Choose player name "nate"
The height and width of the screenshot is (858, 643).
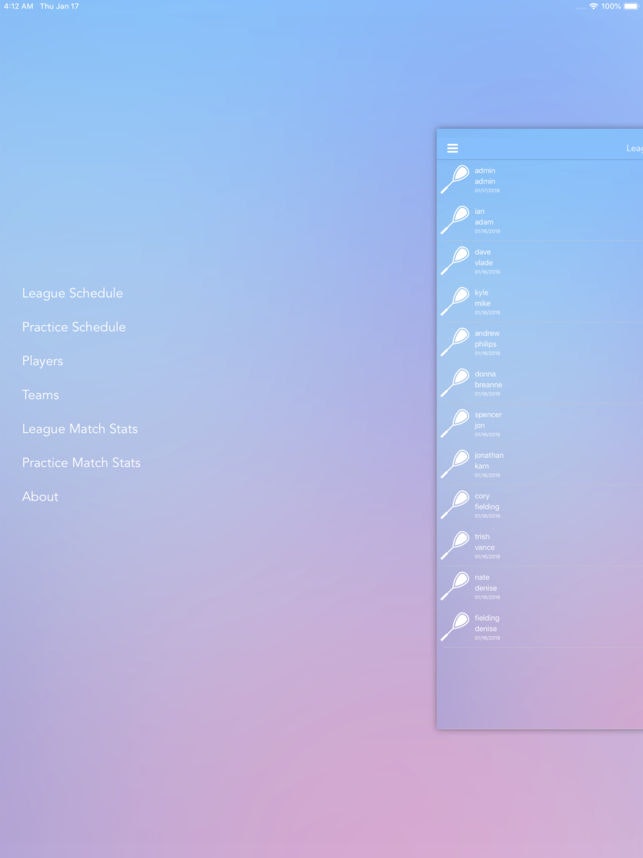click(x=482, y=577)
